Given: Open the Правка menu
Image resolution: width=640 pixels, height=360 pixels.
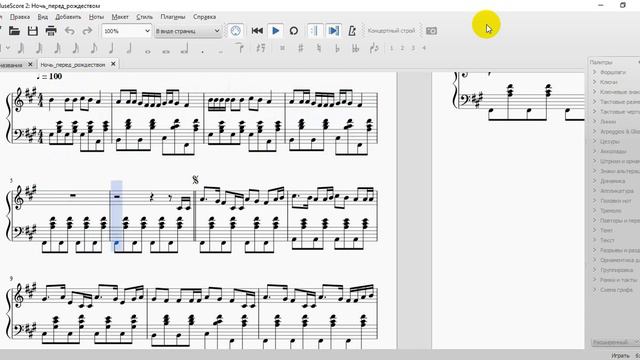Looking at the screenshot, I should 20,17.
